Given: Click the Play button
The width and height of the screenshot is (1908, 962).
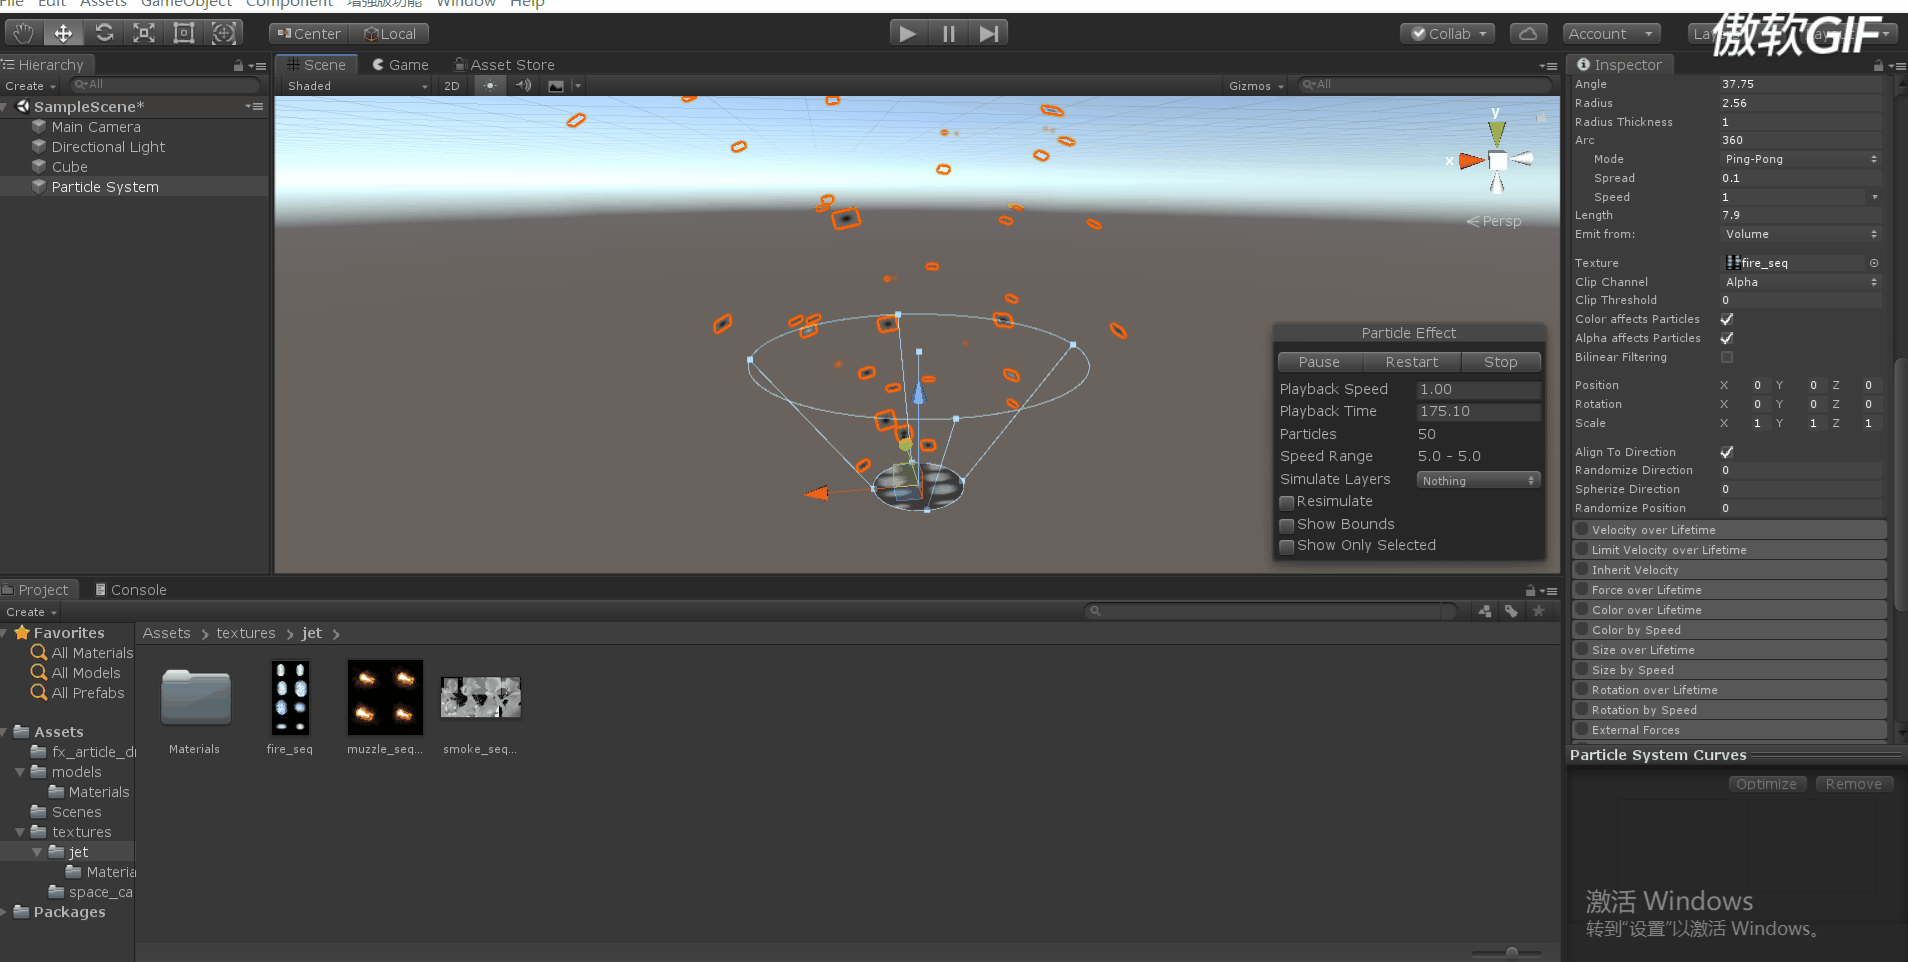Looking at the screenshot, I should [908, 33].
